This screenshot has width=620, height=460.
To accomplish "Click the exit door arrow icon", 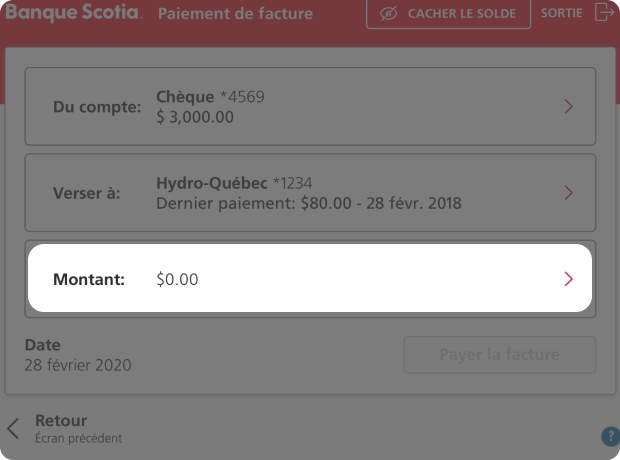I will (605, 12).
